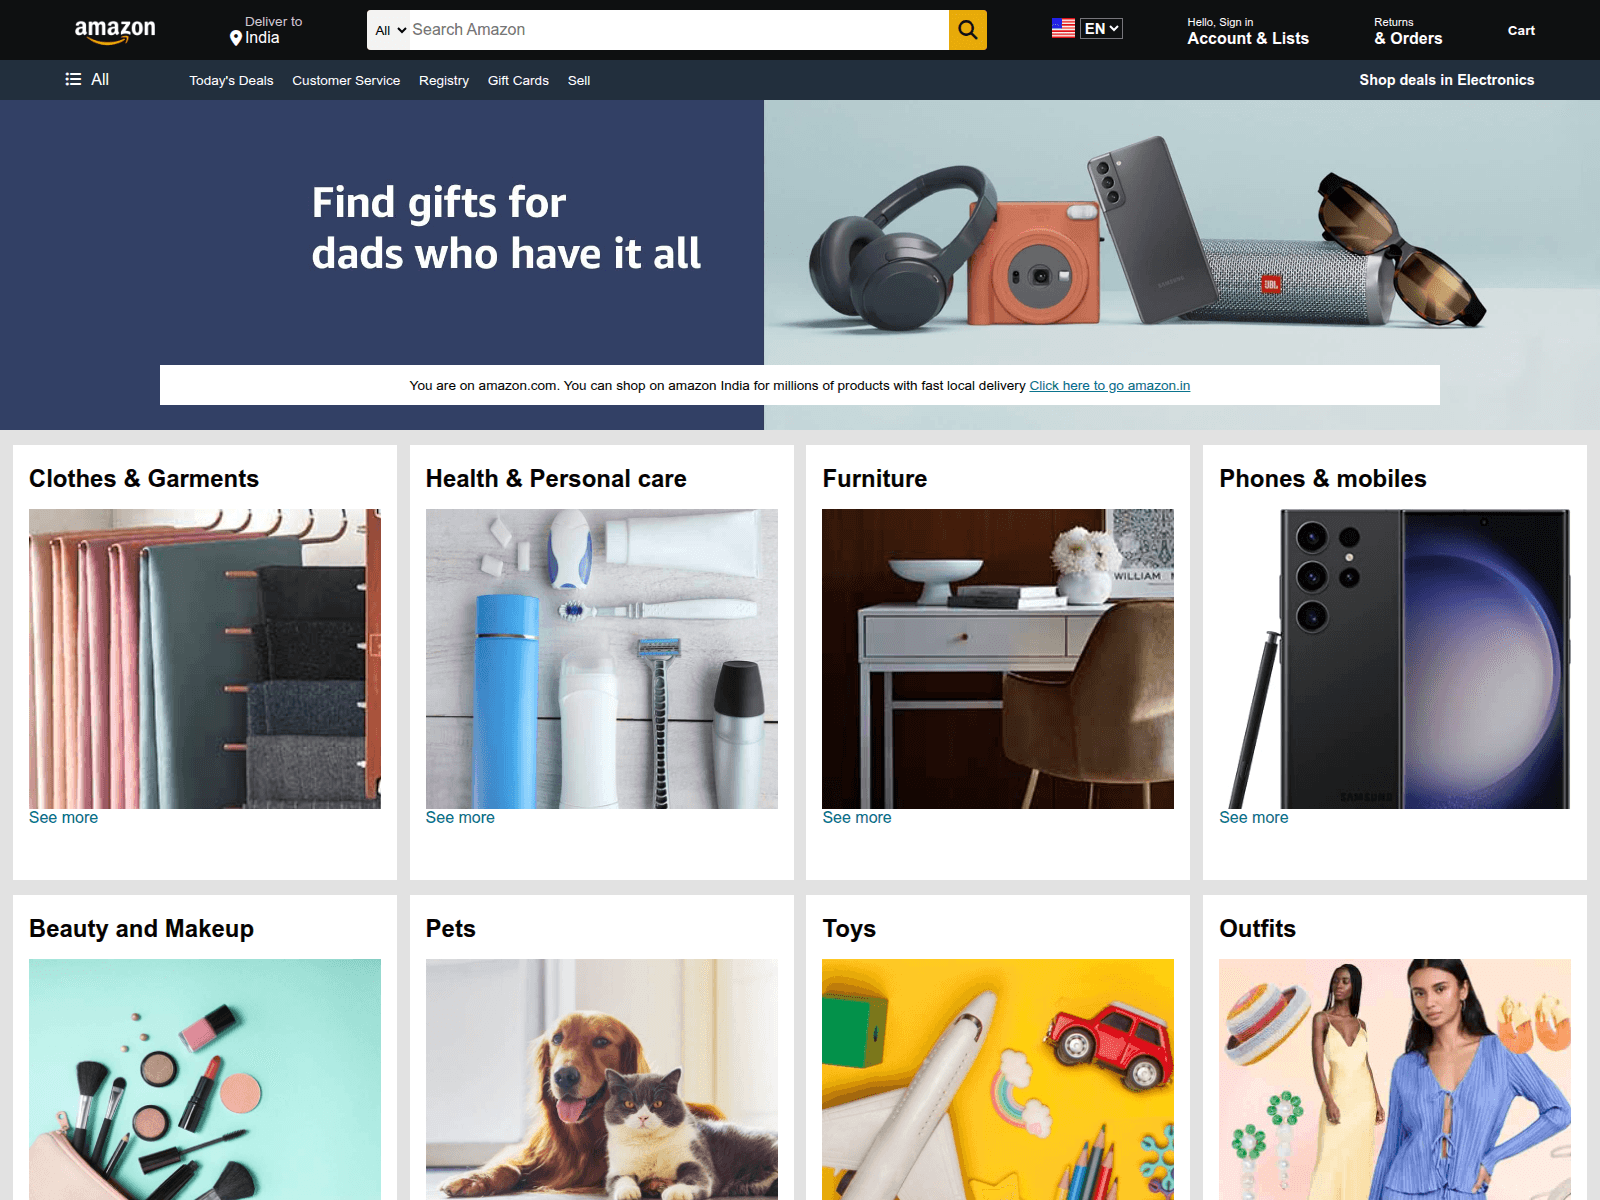Expand the All search category dropdown
The height and width of the screenshot is (1200, 1600).
click(x=390, y=30)
